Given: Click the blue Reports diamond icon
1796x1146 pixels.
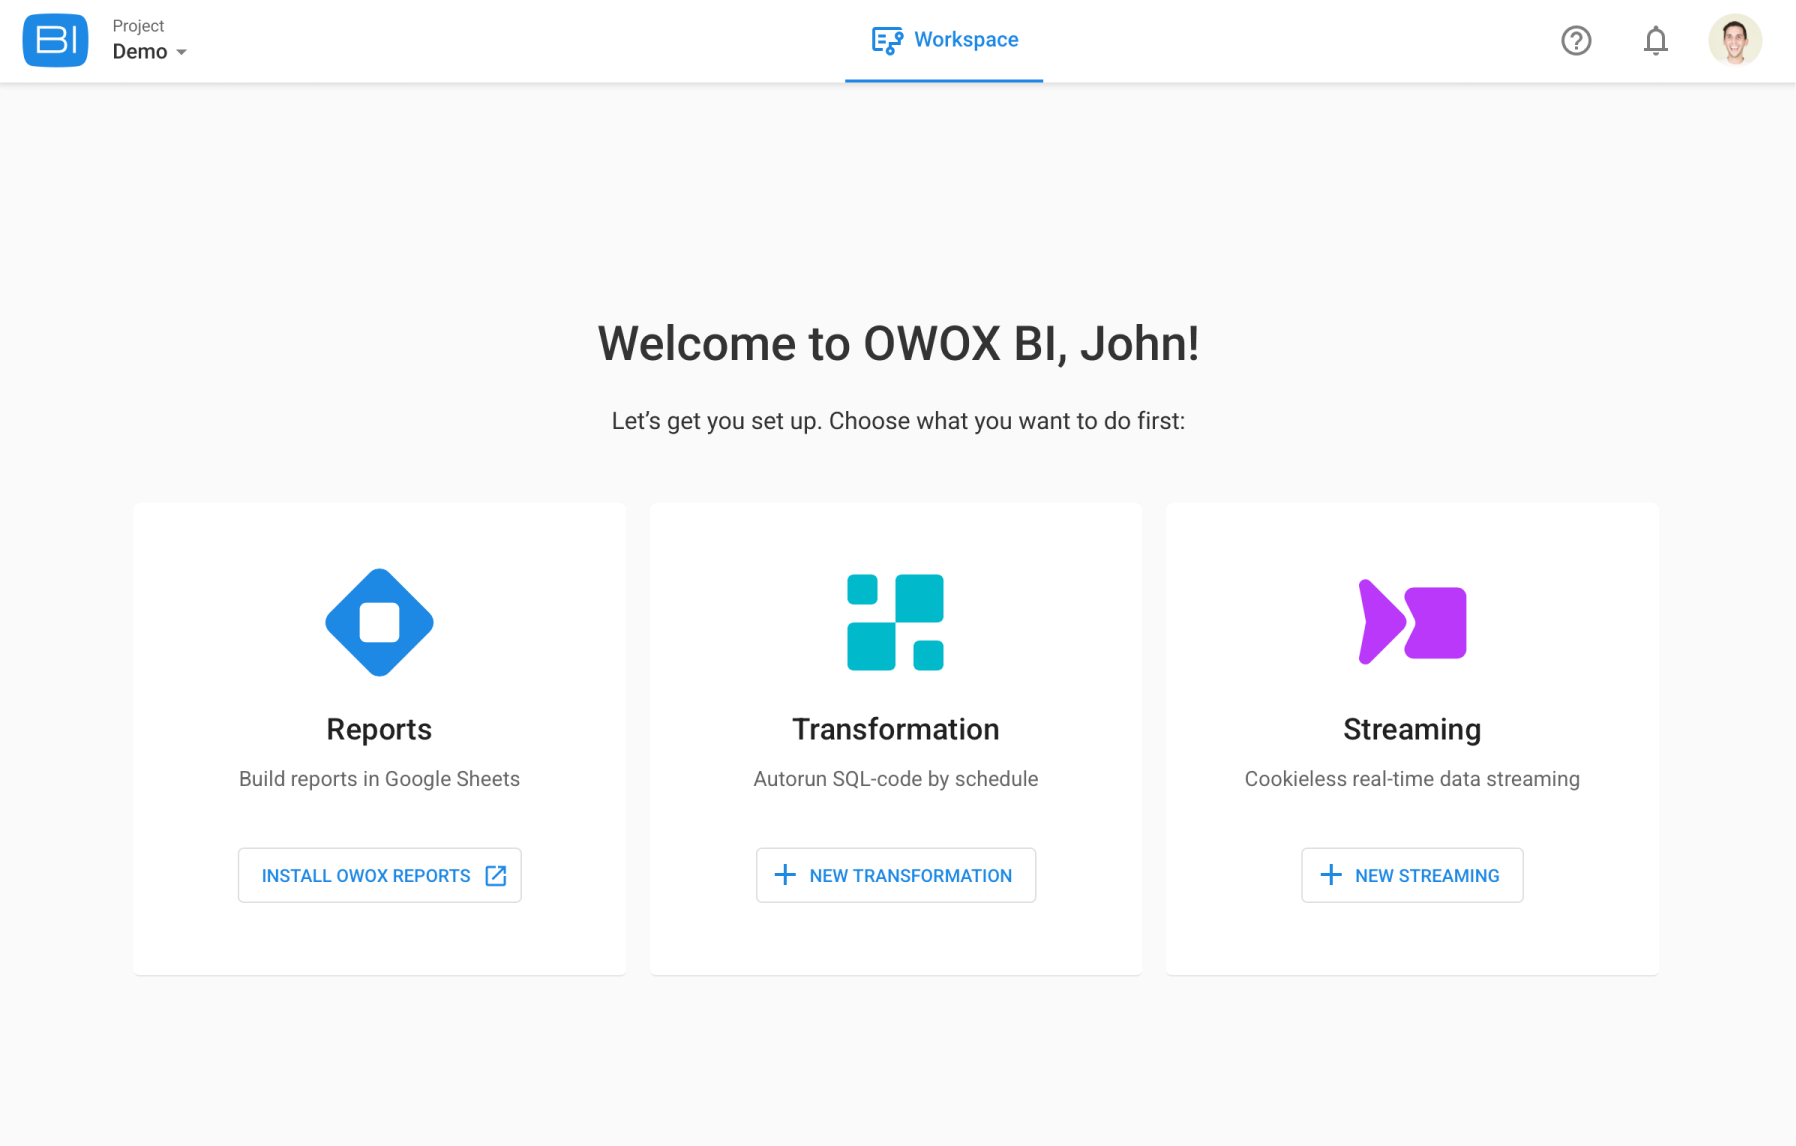Looking at the screenshot, I should (x=379, y=622).
